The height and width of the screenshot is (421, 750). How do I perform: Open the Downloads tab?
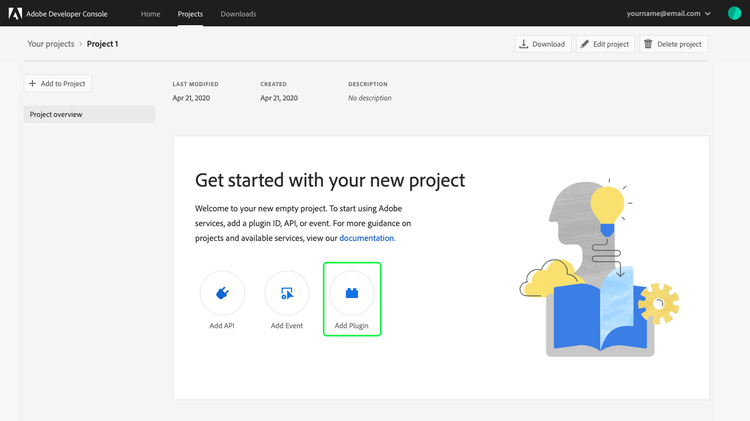click(238, 14)
